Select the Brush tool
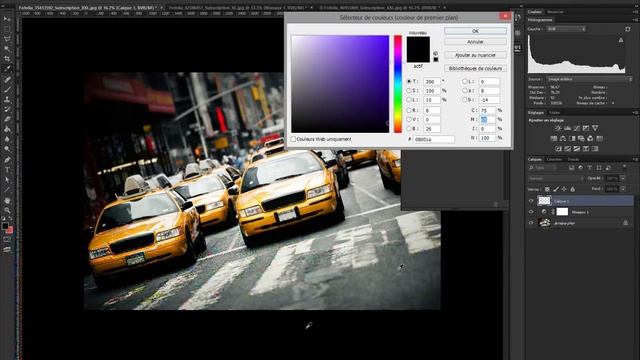The image size is (640, 360). [x=7, y=89]
